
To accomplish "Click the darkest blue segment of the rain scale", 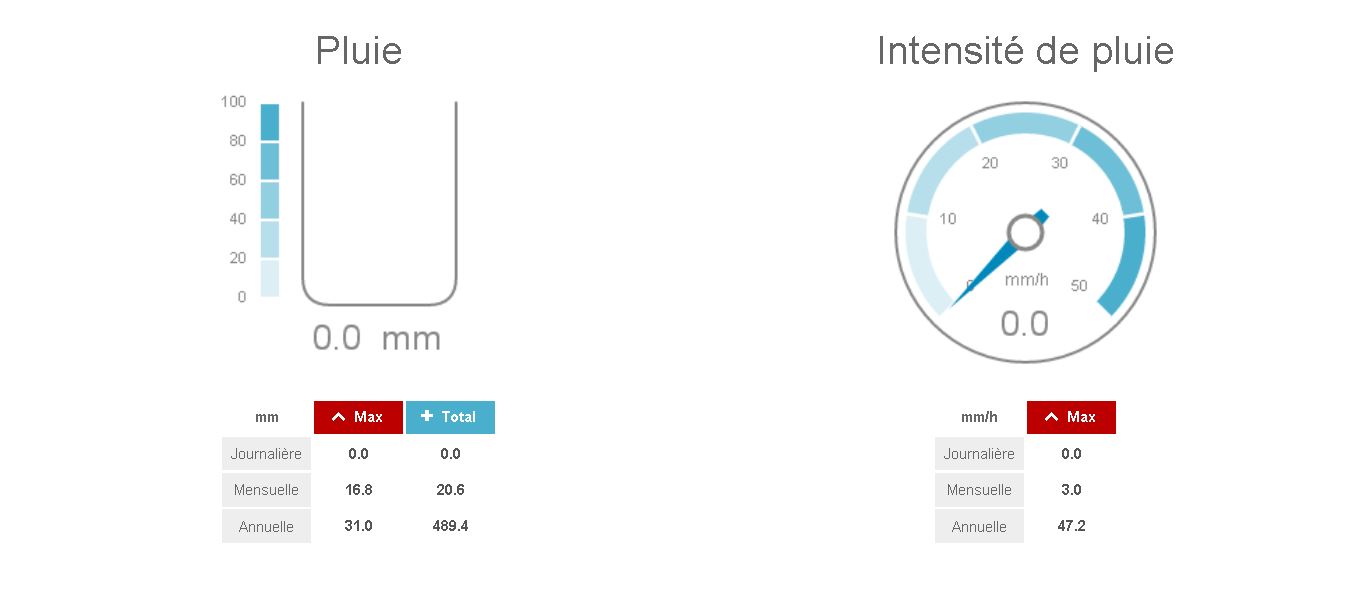I will click(x=270, y=122).
